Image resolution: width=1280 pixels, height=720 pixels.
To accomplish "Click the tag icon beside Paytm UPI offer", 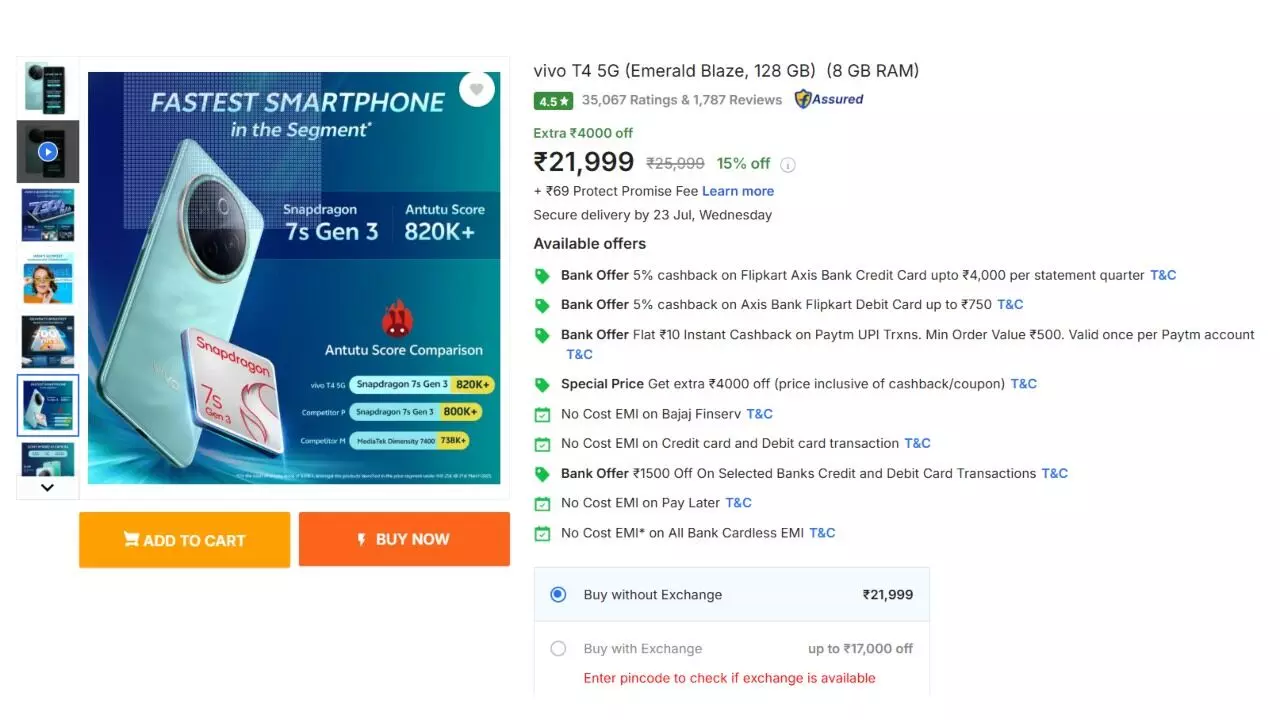I will click(542, 336).
